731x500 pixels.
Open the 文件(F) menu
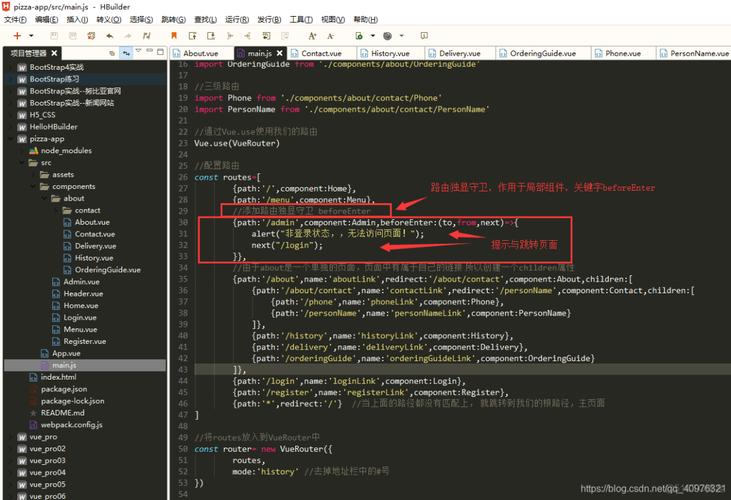pyautogui.click(x=15, y=20)
